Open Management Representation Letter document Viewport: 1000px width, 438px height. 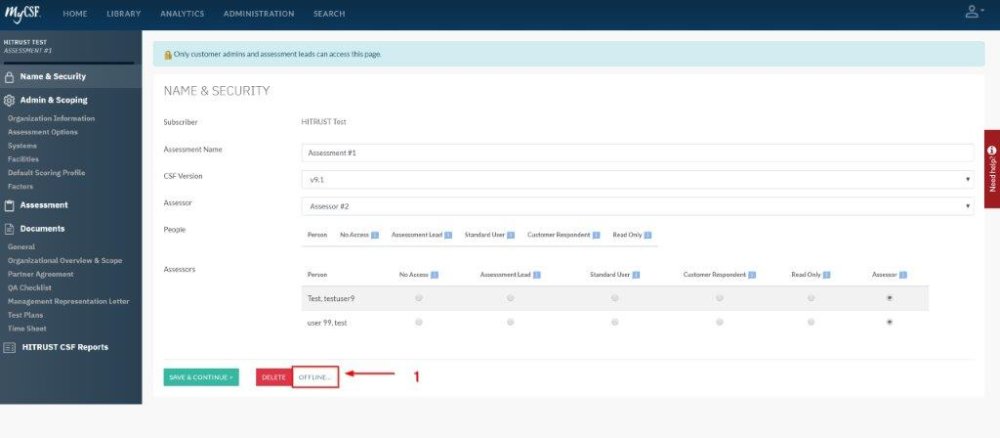click(68, 302)
